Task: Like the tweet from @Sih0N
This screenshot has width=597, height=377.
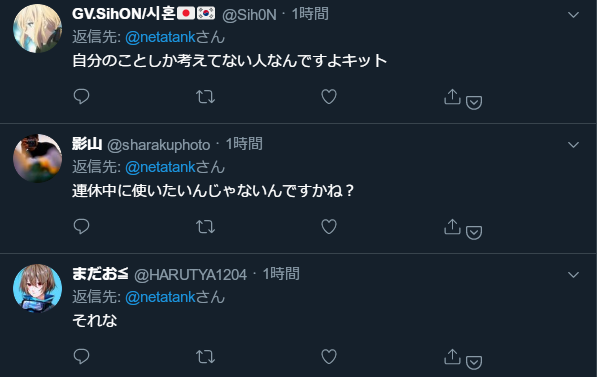Action: [x=329, y=97]
